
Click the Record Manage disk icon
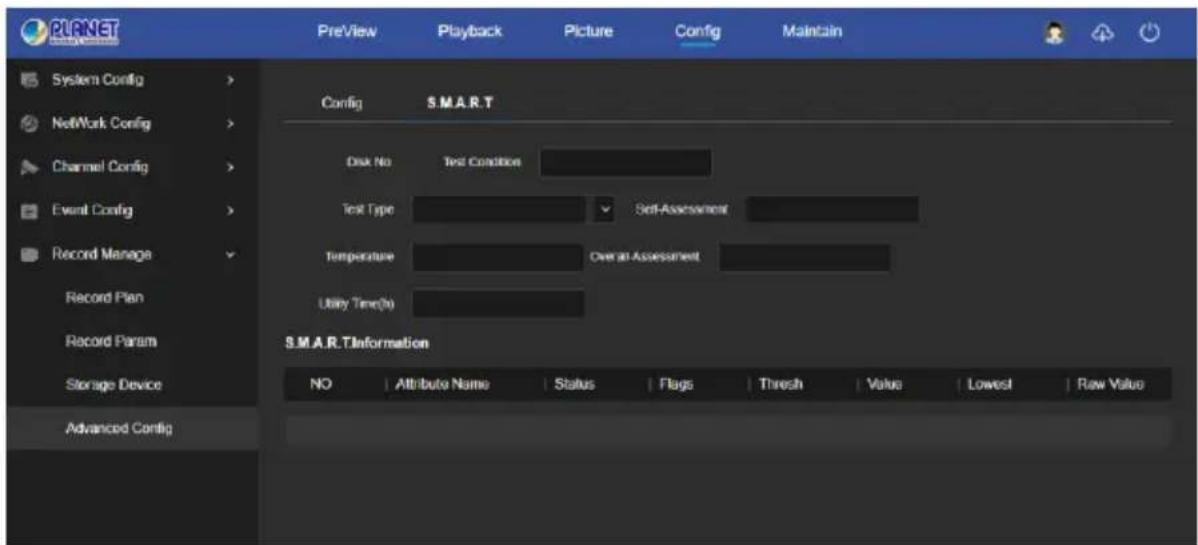[x=28, y=253]
